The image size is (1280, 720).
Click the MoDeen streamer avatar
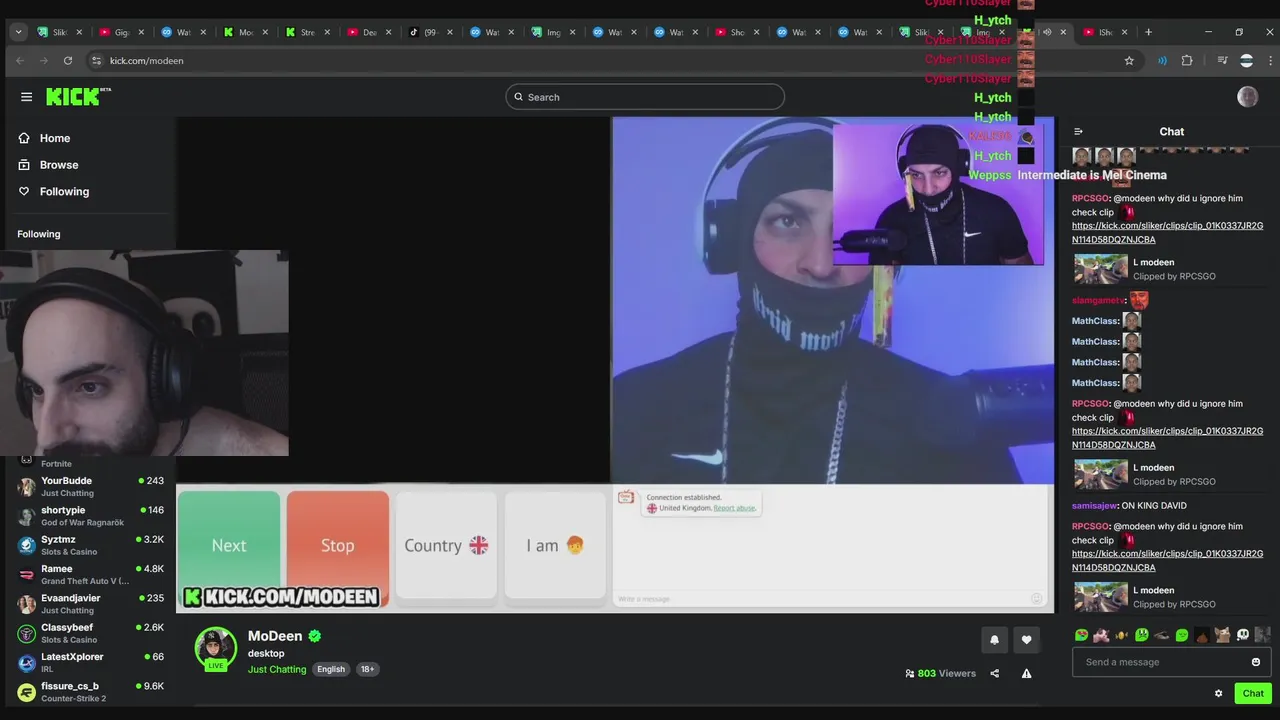(215, 648)
